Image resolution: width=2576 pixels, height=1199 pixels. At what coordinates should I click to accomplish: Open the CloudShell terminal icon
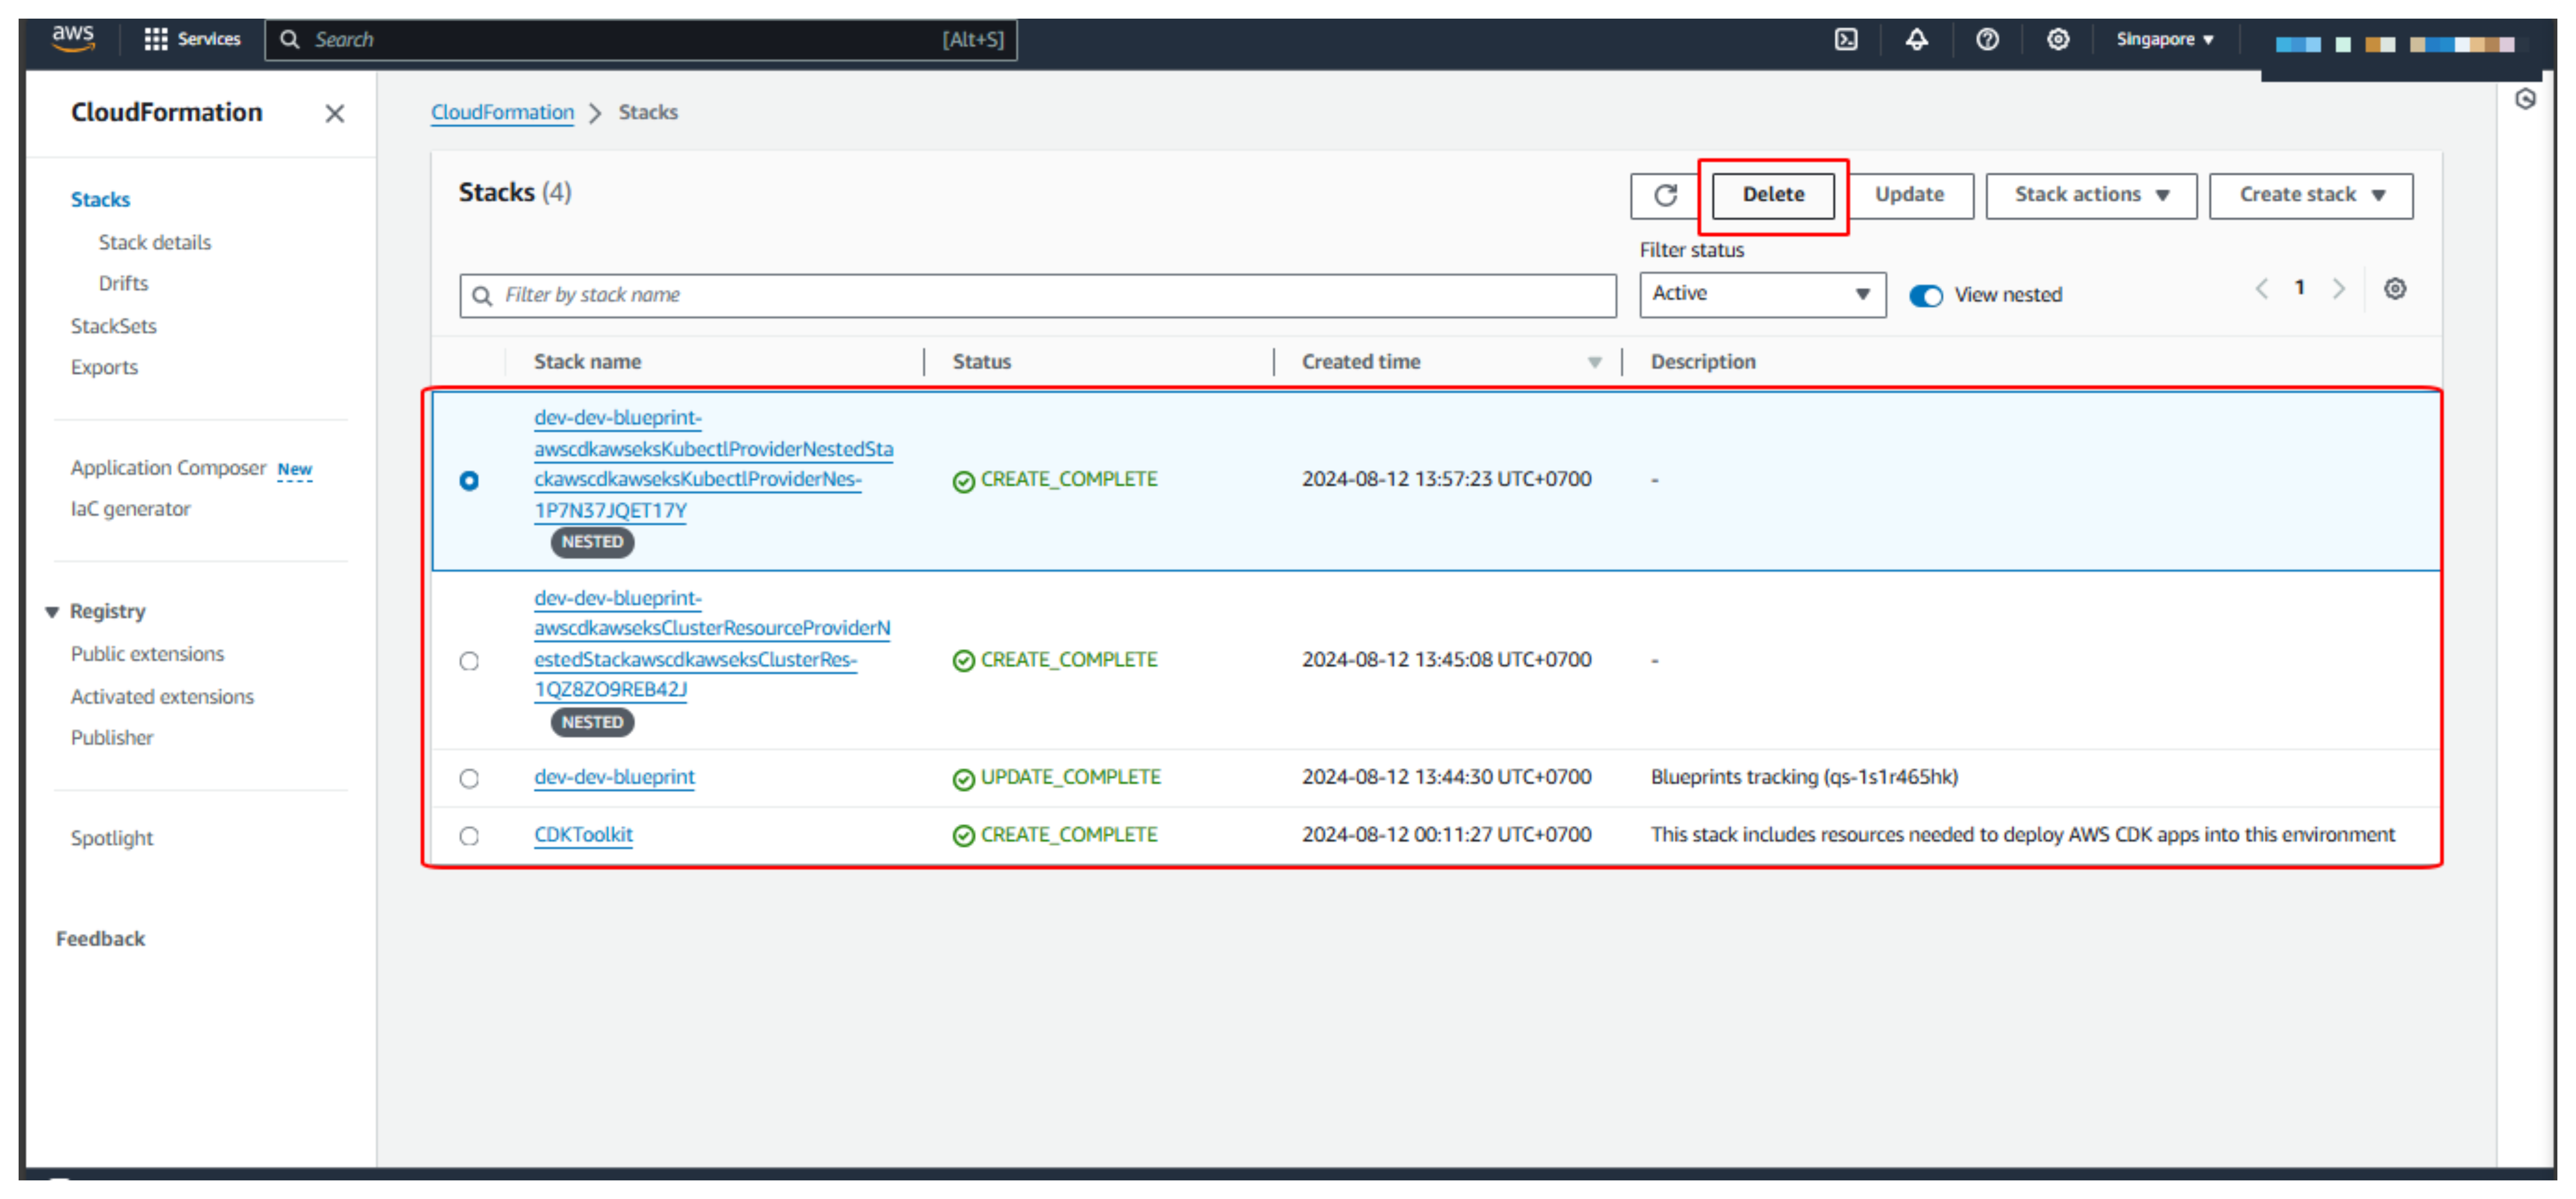click(1846, 39)
